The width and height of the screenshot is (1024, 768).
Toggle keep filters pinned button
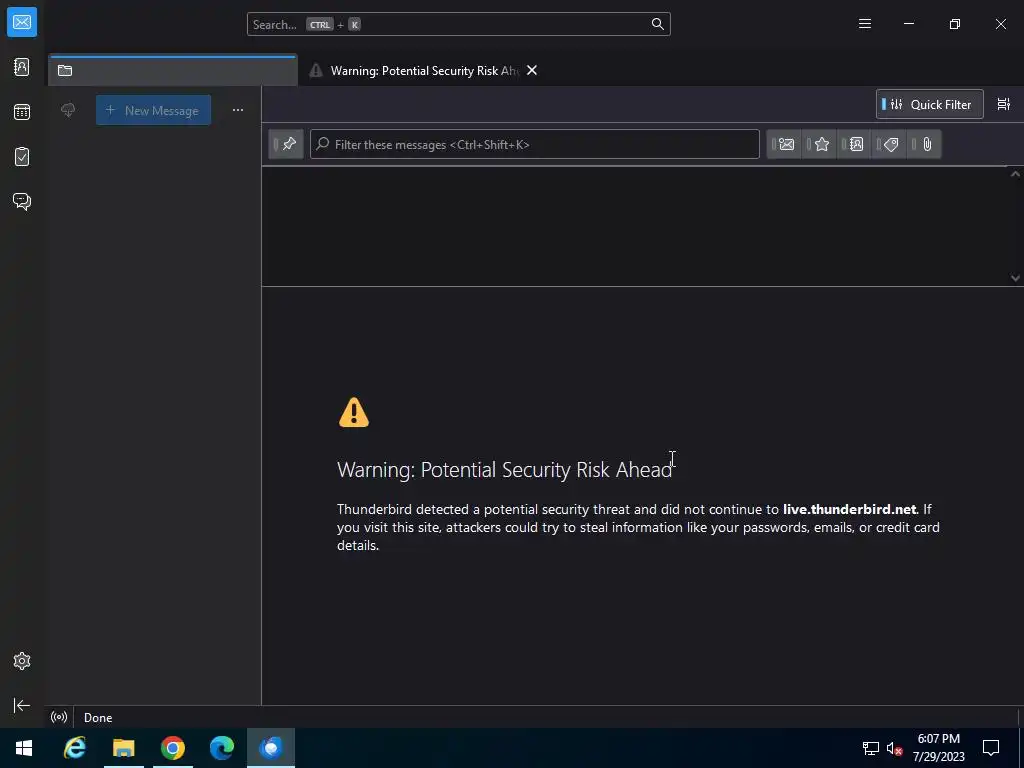pyautogui.click(x=286, y=144)
